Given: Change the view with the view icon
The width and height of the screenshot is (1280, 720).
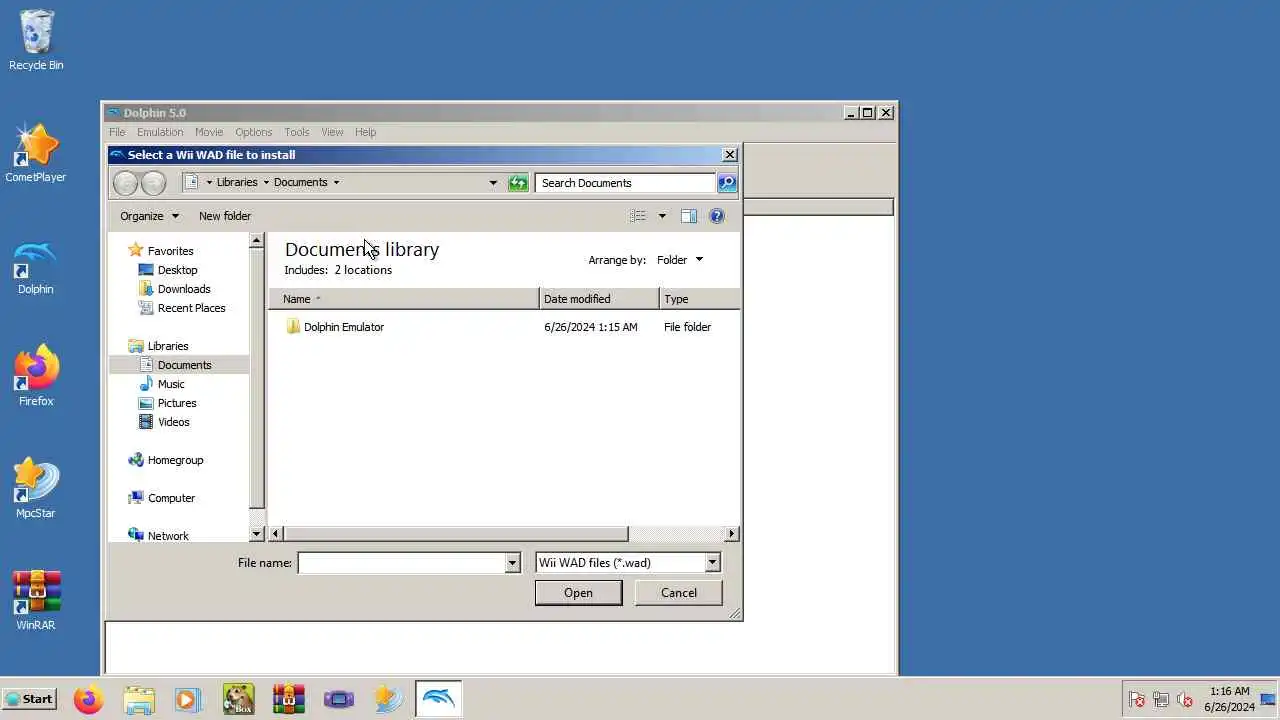Looking at the screenshot, I should [x=638, y=216].
